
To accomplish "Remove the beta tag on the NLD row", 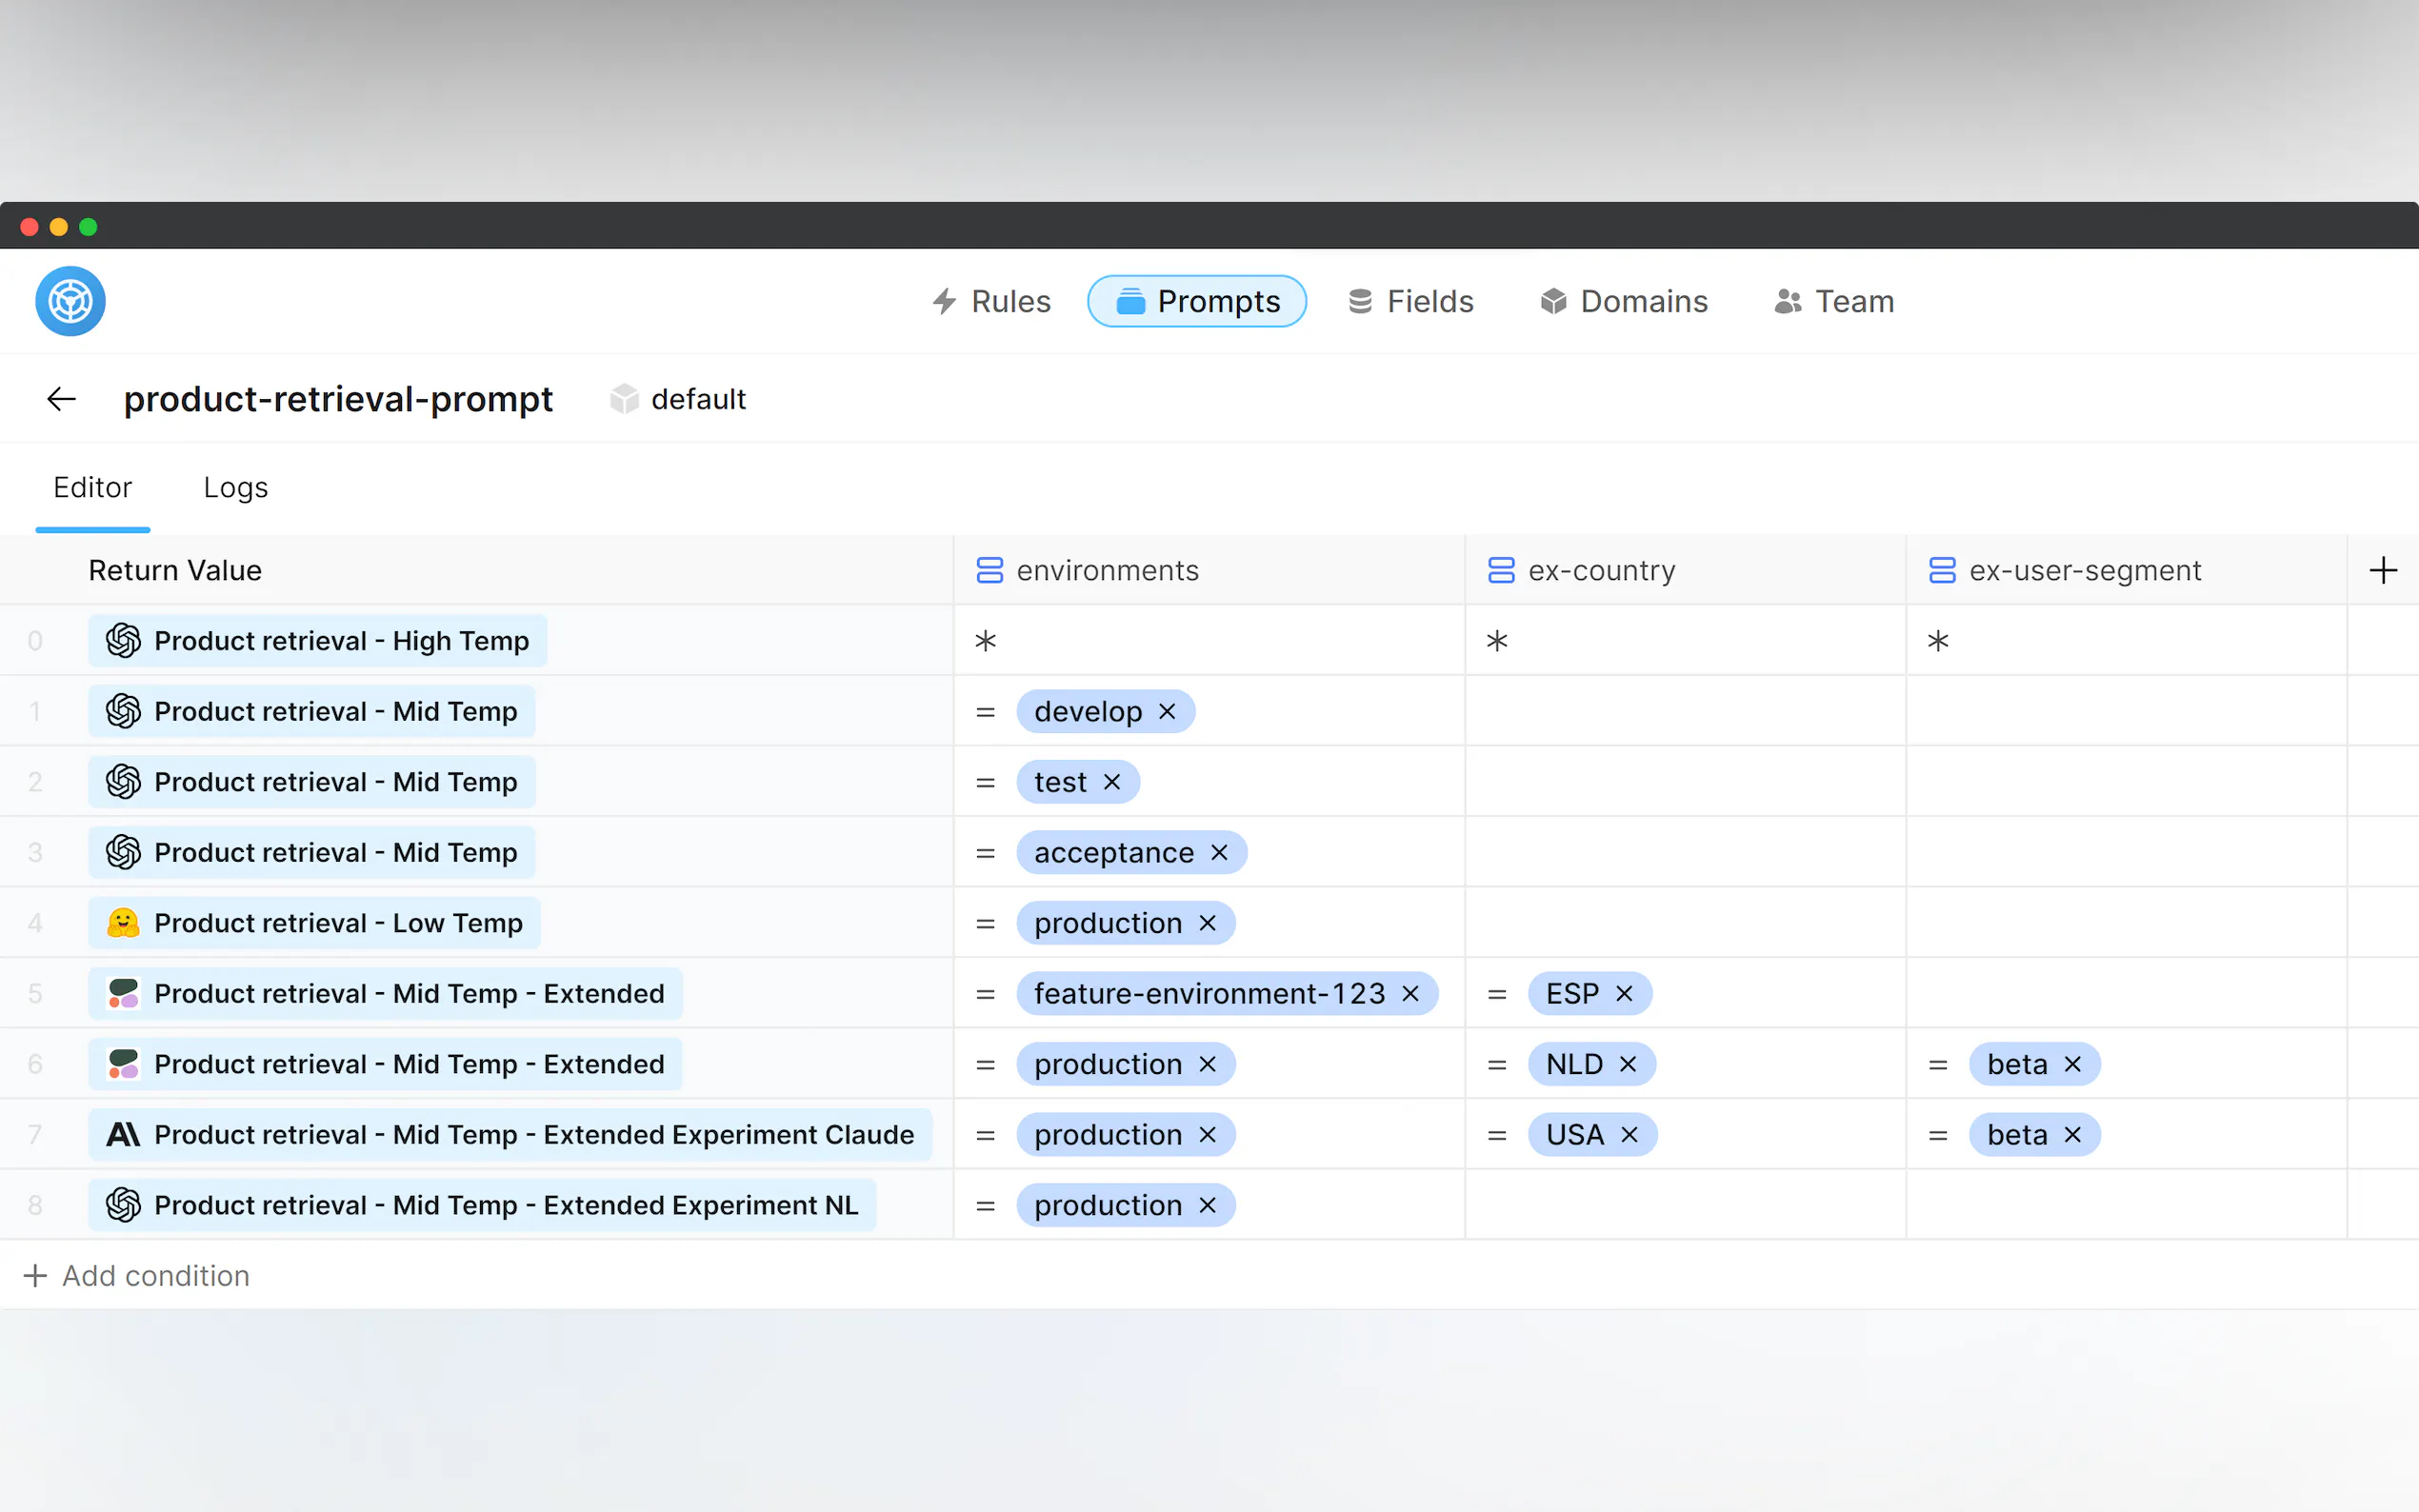I will (2073, 1064).
